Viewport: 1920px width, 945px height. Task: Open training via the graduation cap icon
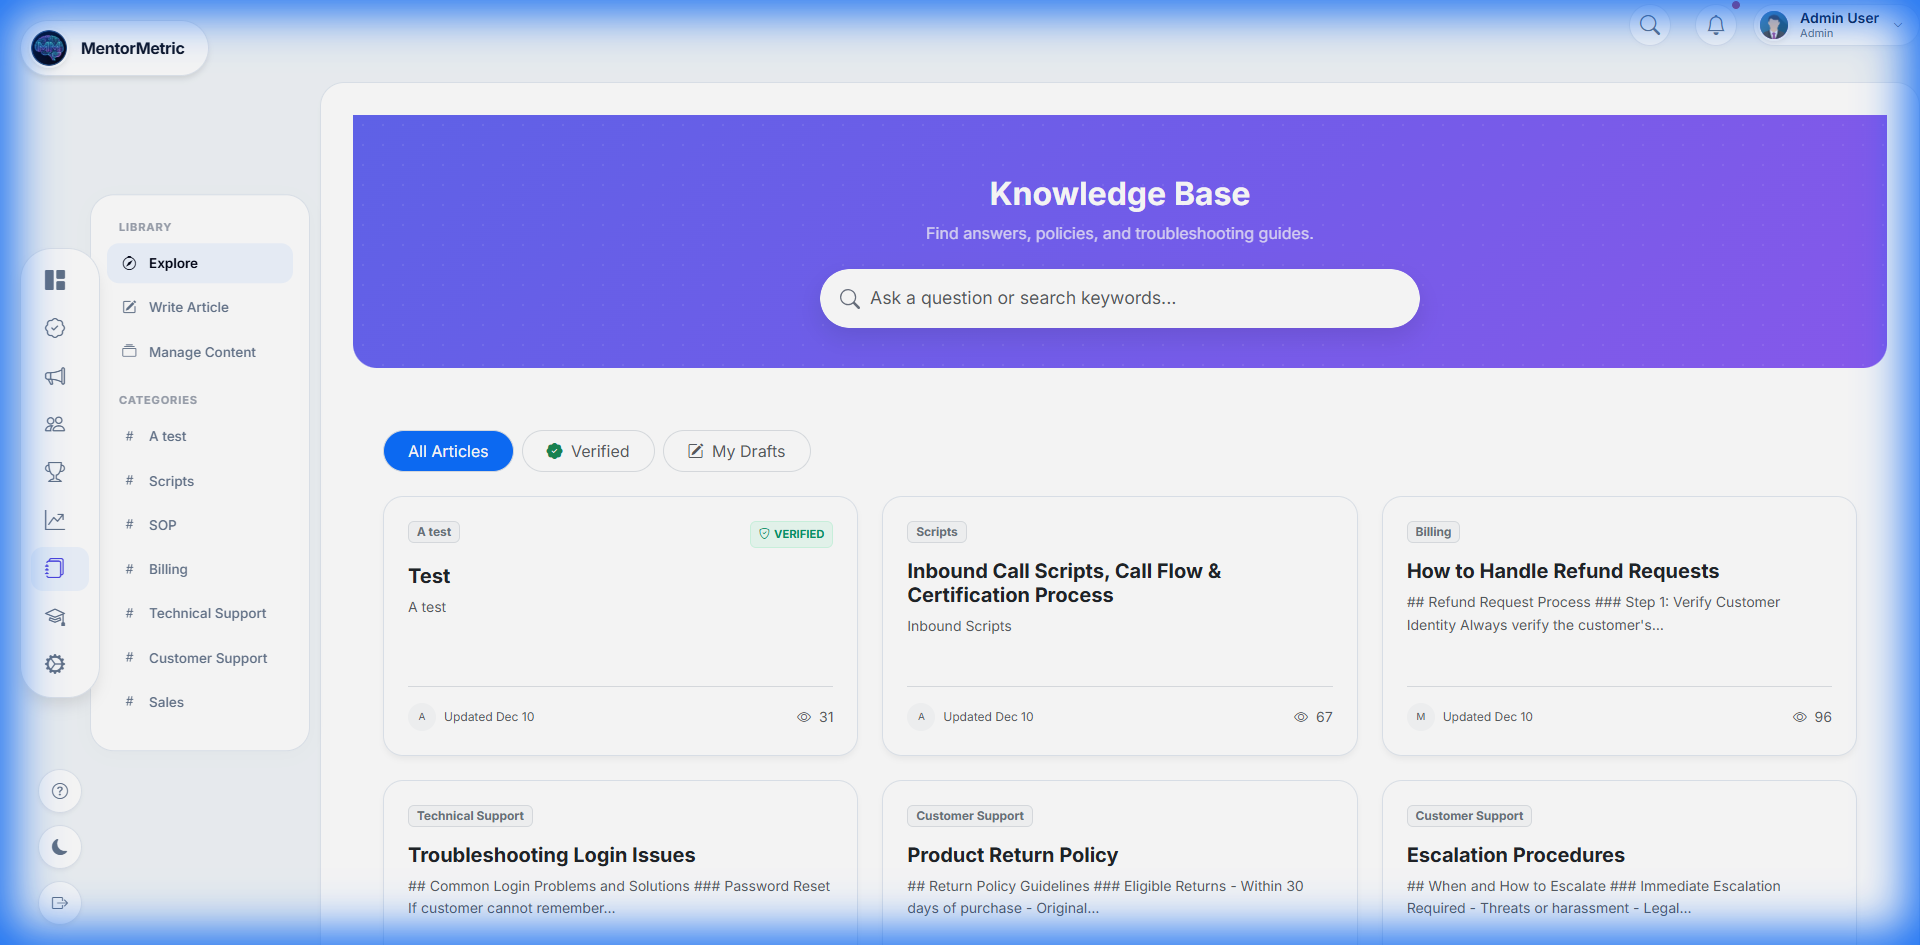coord(56,617)
